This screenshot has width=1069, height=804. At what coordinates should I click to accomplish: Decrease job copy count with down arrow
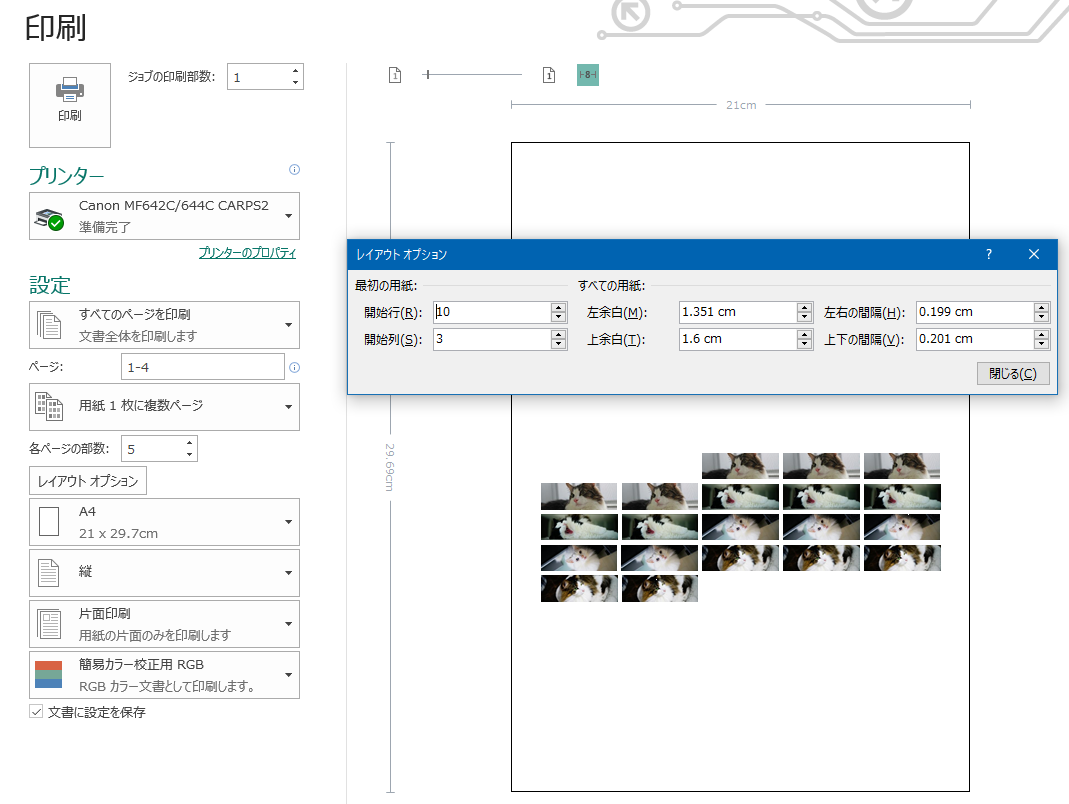tap(295, 83)
